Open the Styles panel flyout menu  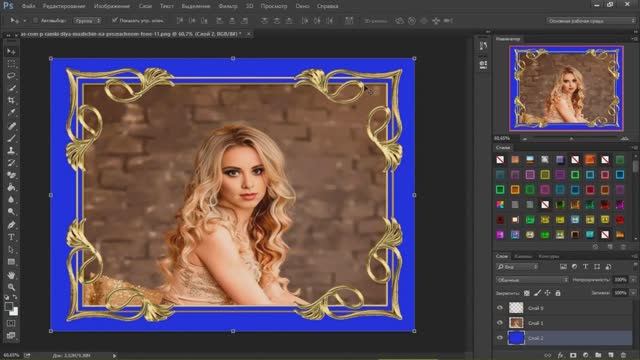point(635,147)
